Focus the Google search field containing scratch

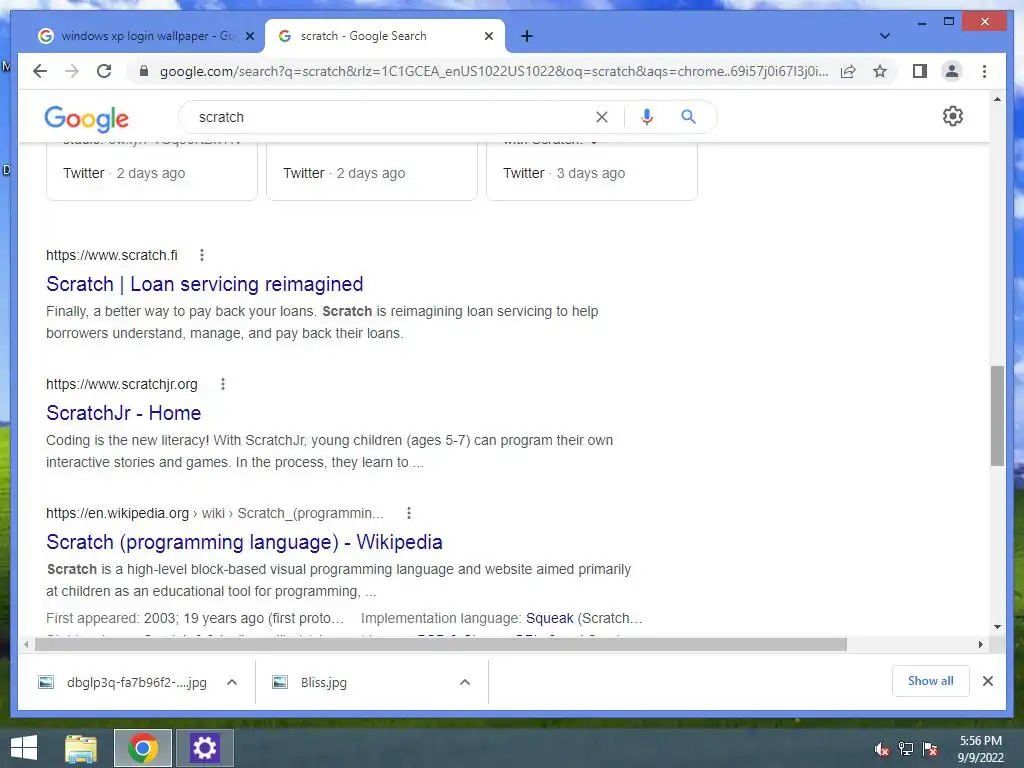click(392, 117)
